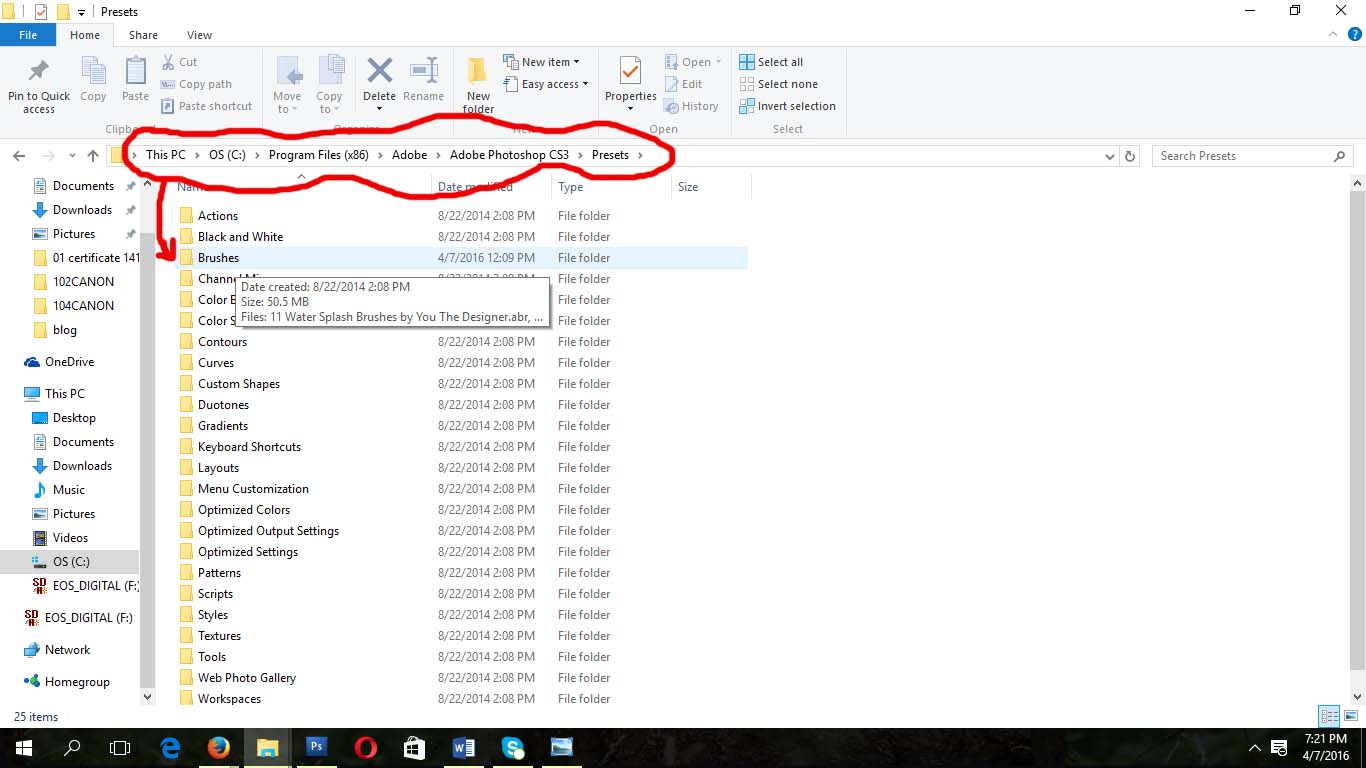Open the Action Center notifications icon
Viewport: 1366px width, 768px height.
(1278, 747)
